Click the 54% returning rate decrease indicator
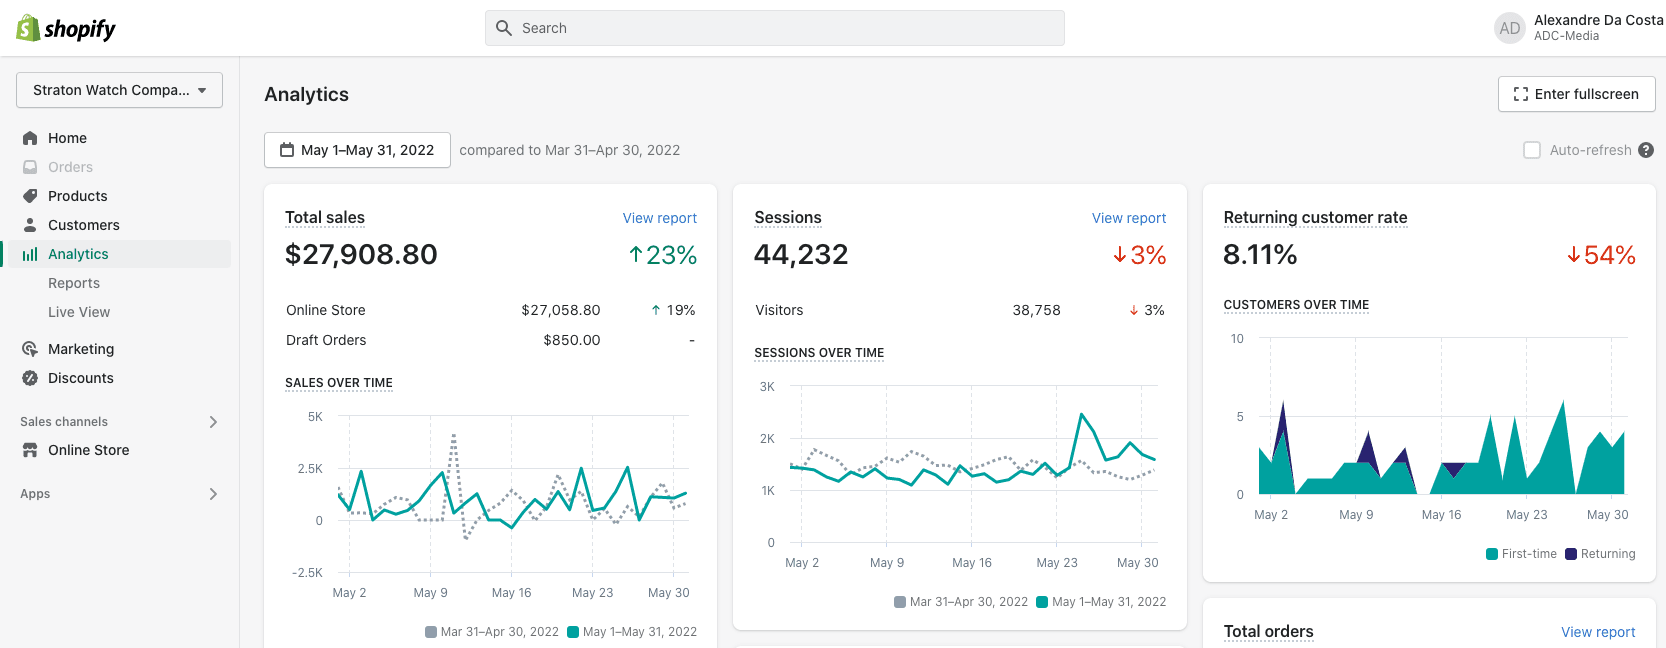This screenshot has width=1666, height=648. coord(1601,255)
